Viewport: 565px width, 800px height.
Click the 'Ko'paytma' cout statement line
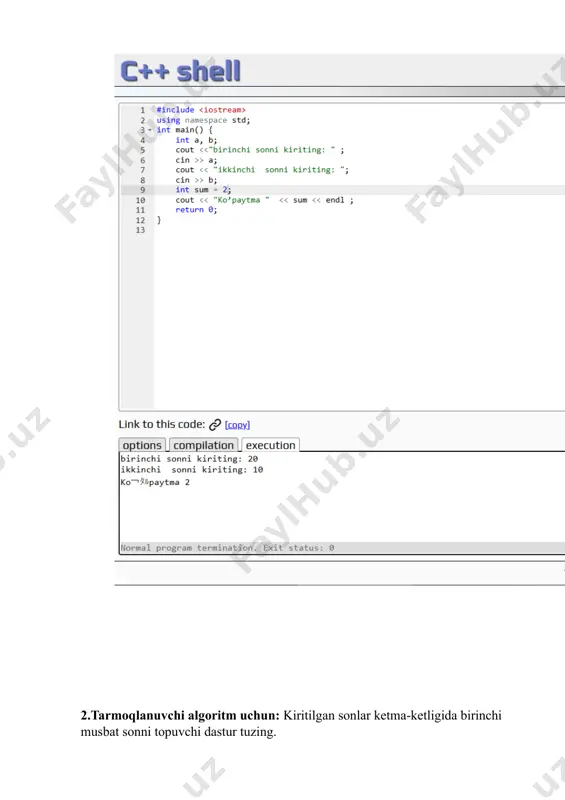tap(264, 200)
